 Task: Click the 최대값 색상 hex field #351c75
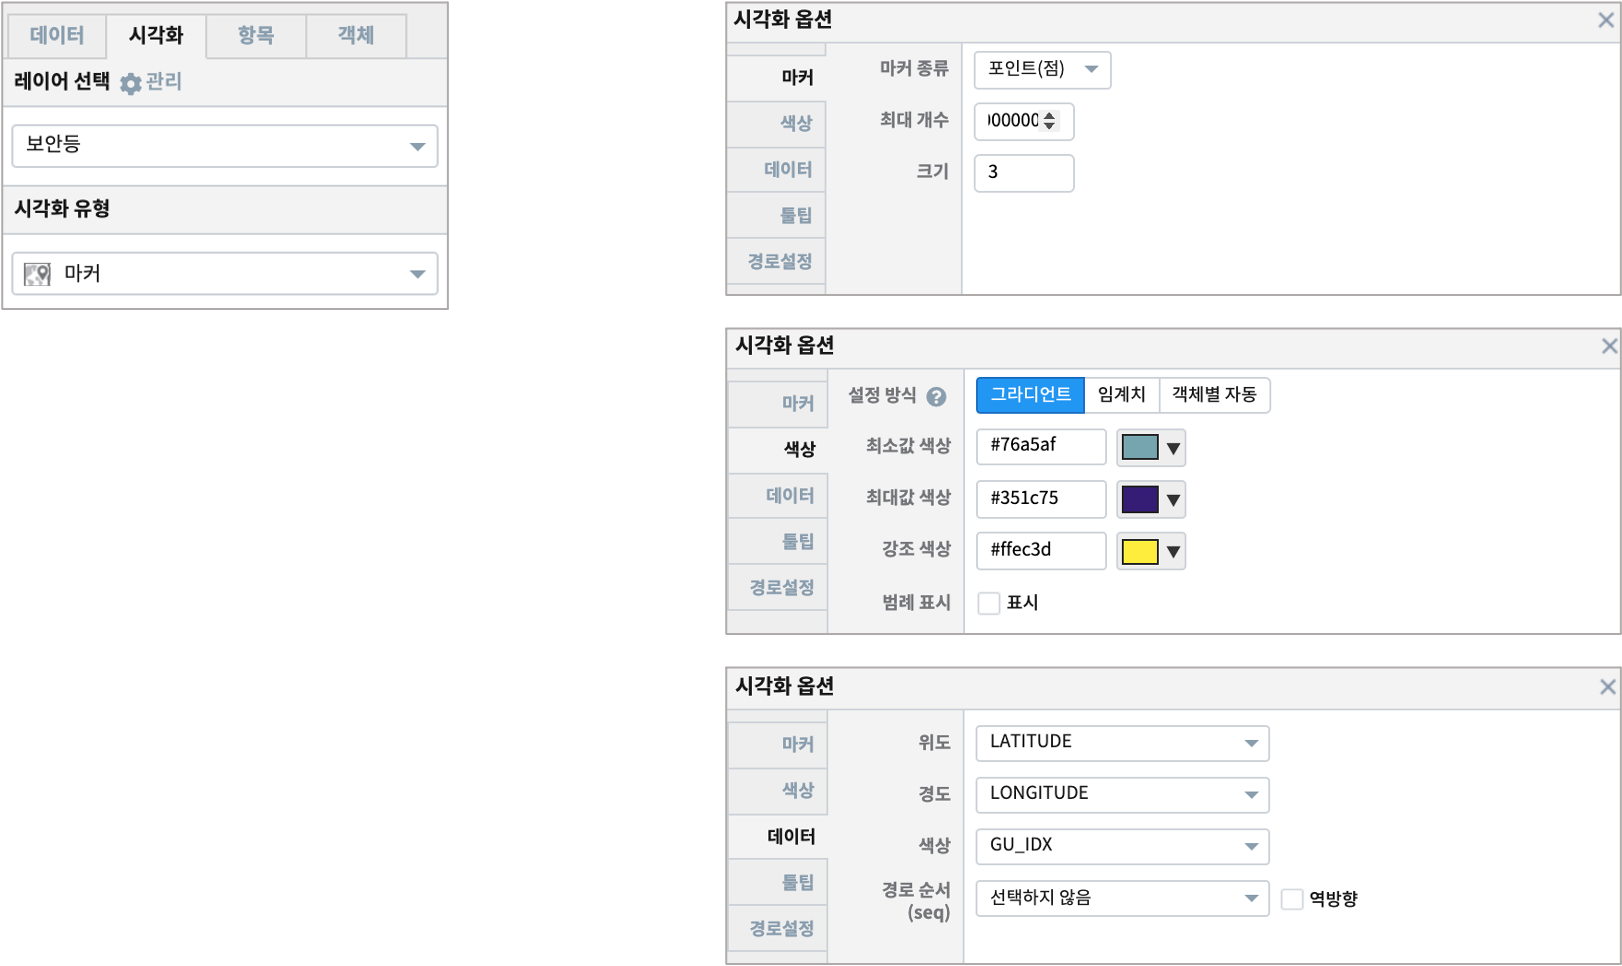click(1041, 499)
